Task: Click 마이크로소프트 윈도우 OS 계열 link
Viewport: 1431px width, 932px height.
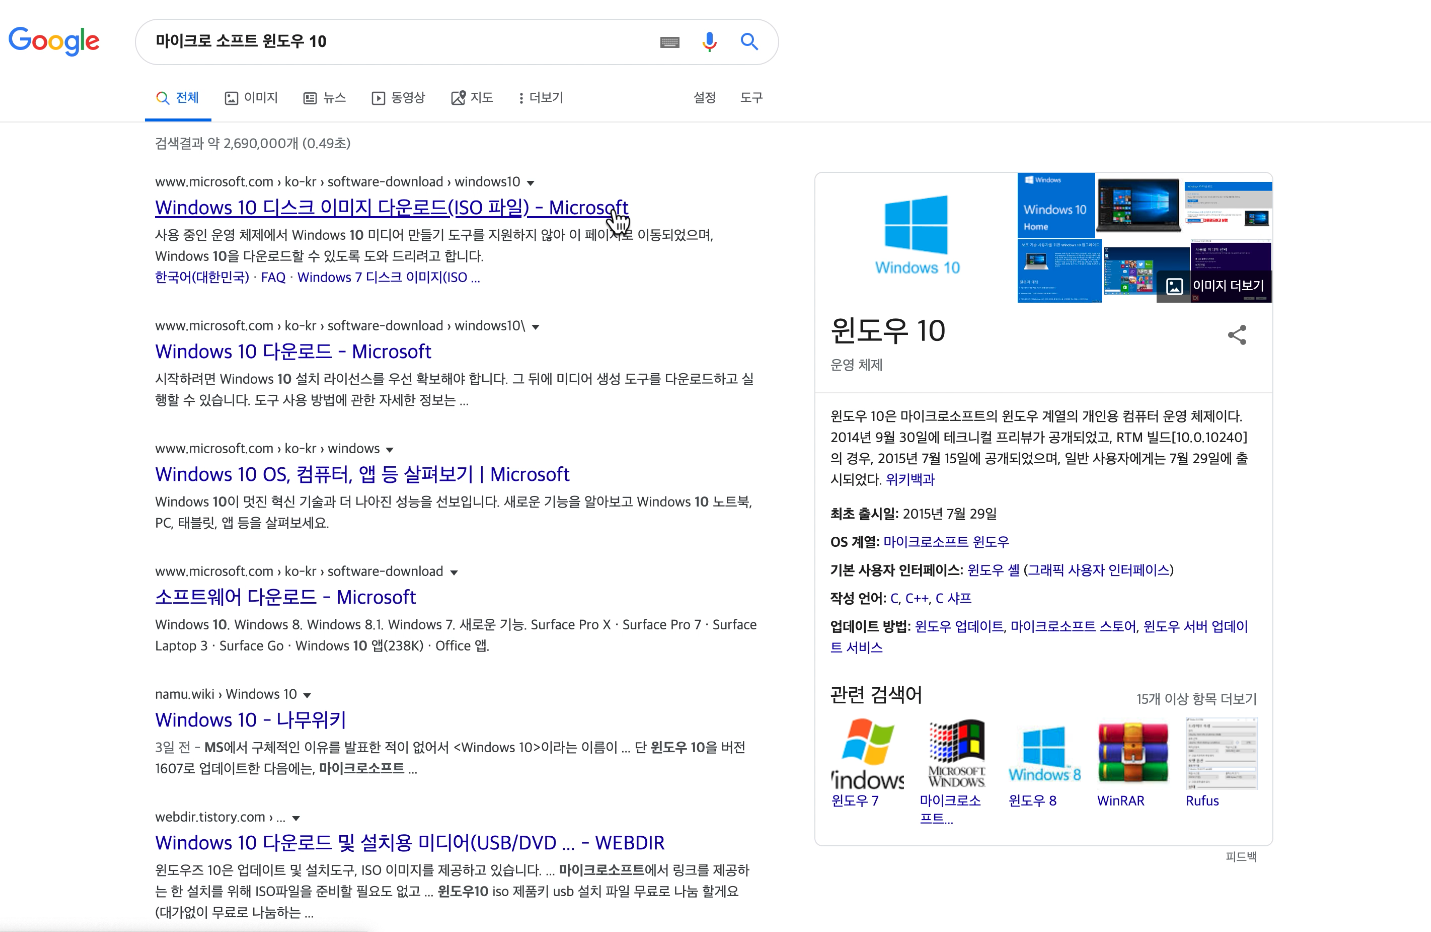Action: coord(946,542)
